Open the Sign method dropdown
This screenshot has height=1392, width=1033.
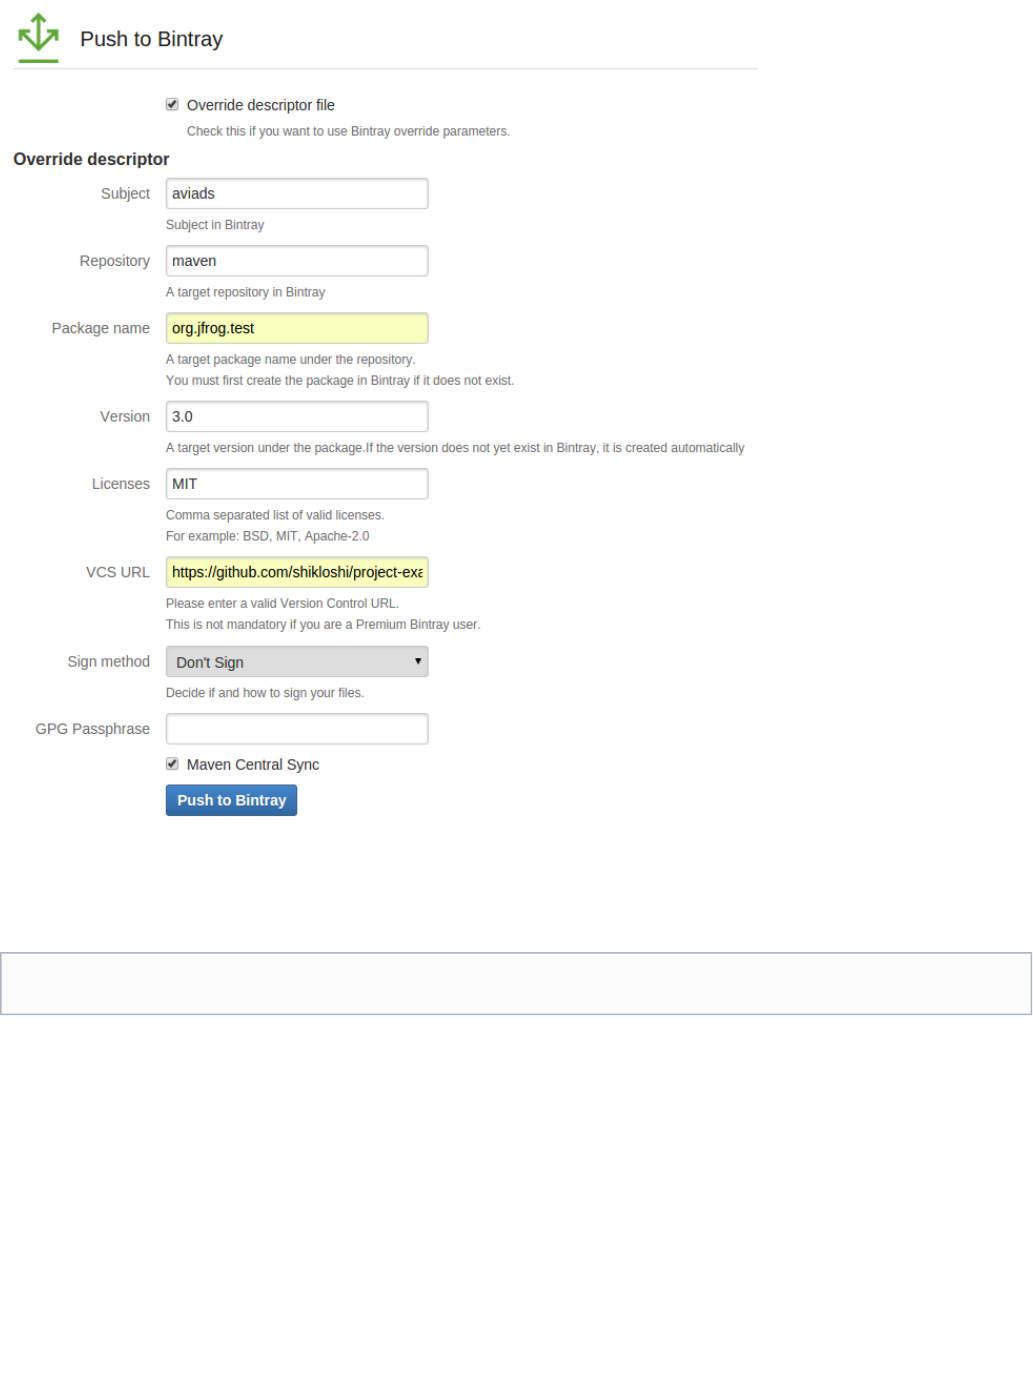(297, 662)
